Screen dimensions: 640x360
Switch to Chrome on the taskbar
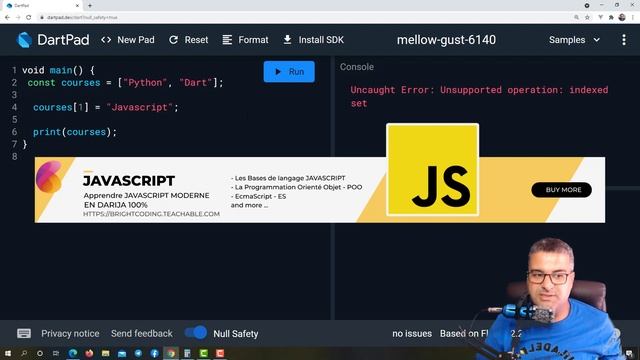[x=171, y=353]
